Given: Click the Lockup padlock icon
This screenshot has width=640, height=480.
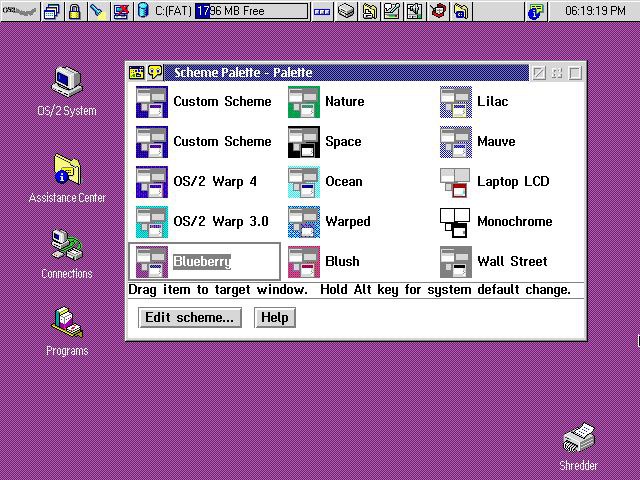Looking at the screenshot, I should coord(74,11).
